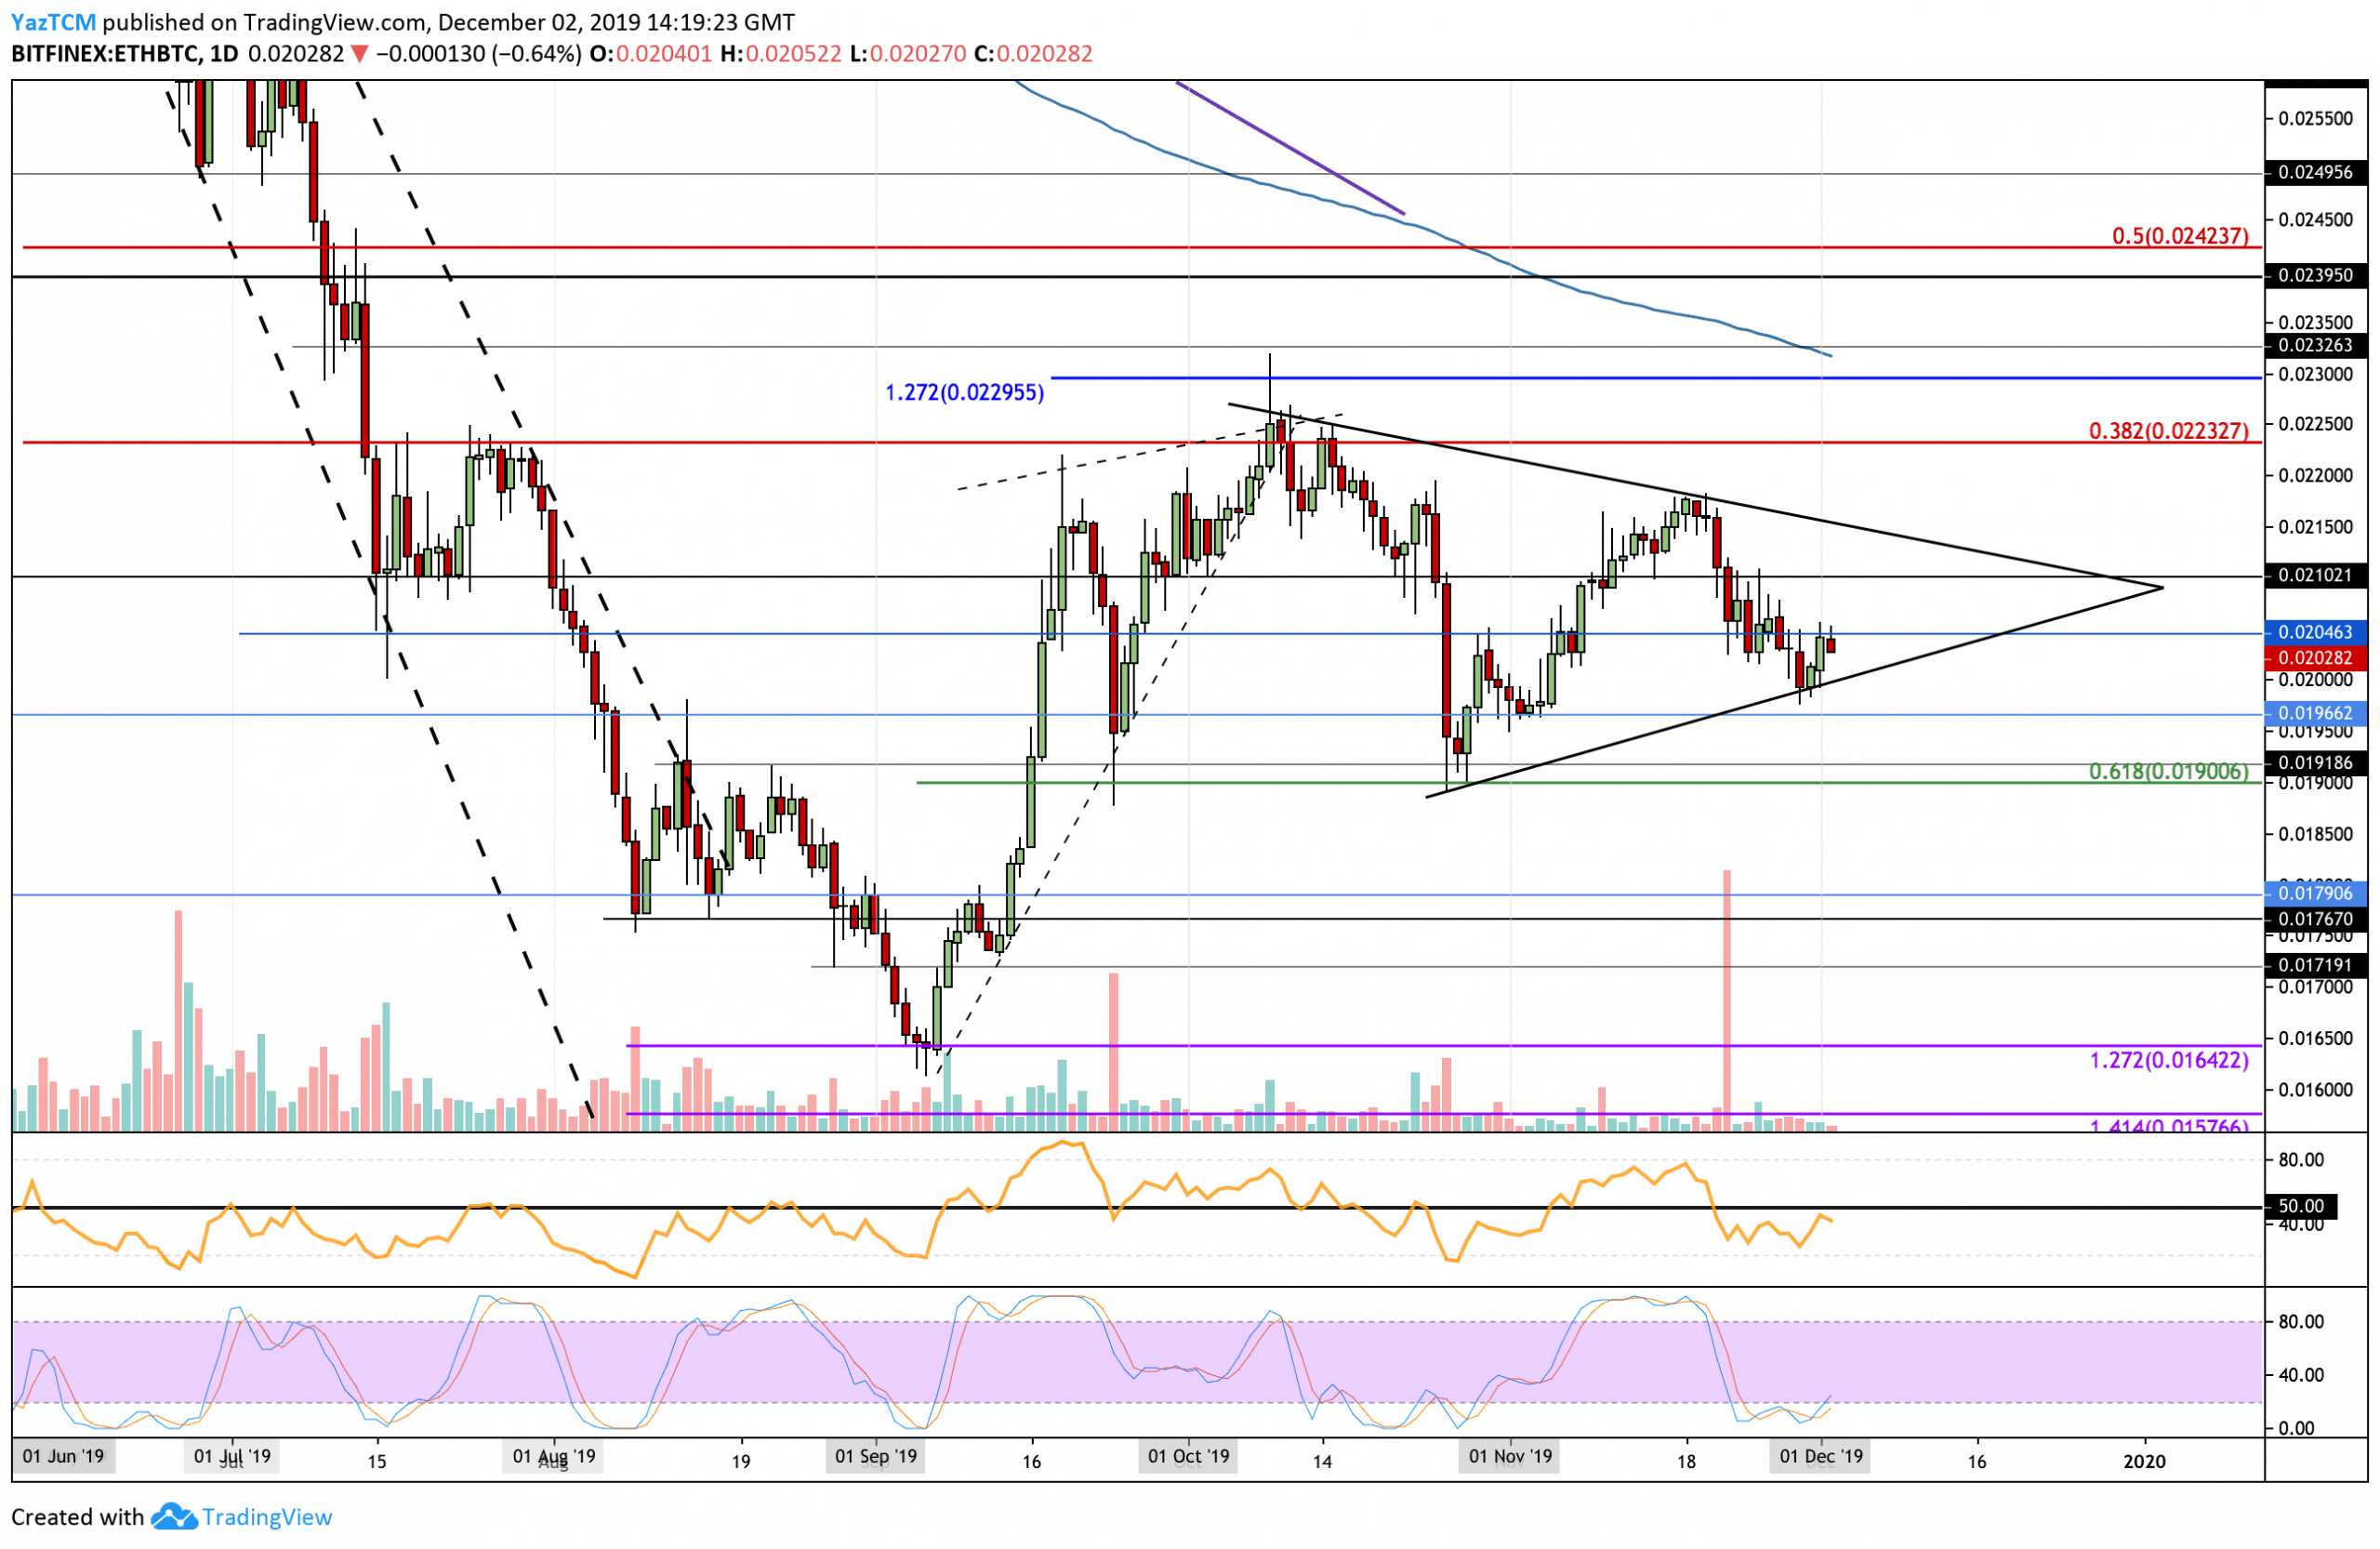Viewport: 2380px width, 1549px height.
Task: Click the stochastic 80.00 axis label
Action: click(2301, 1321)
